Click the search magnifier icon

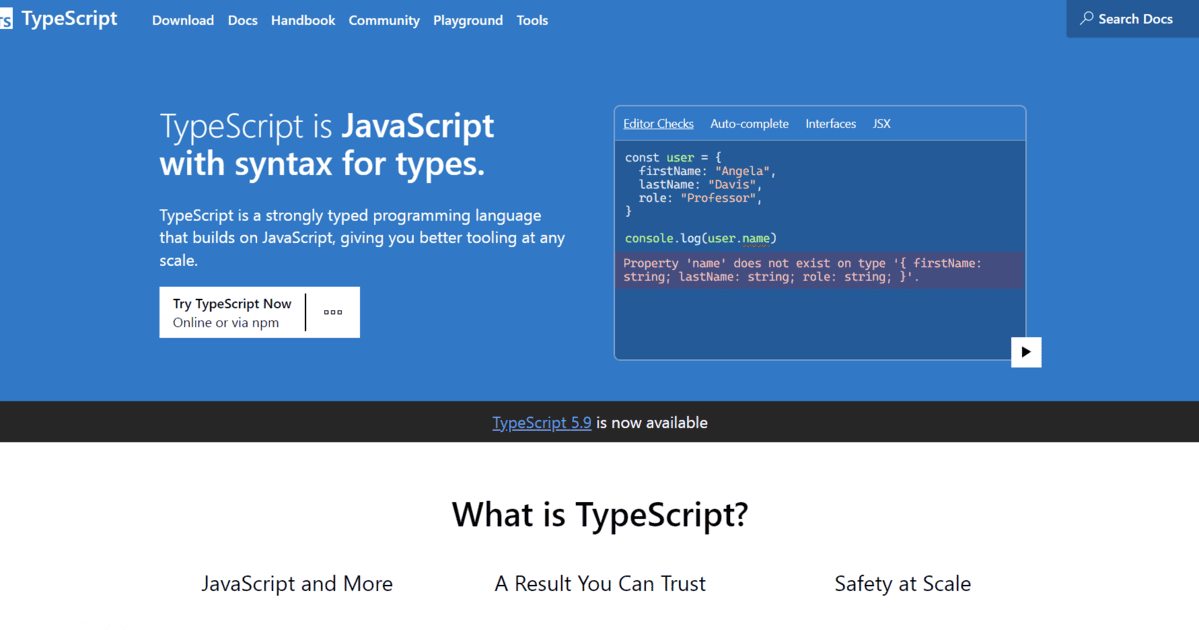pos(1086,18)
